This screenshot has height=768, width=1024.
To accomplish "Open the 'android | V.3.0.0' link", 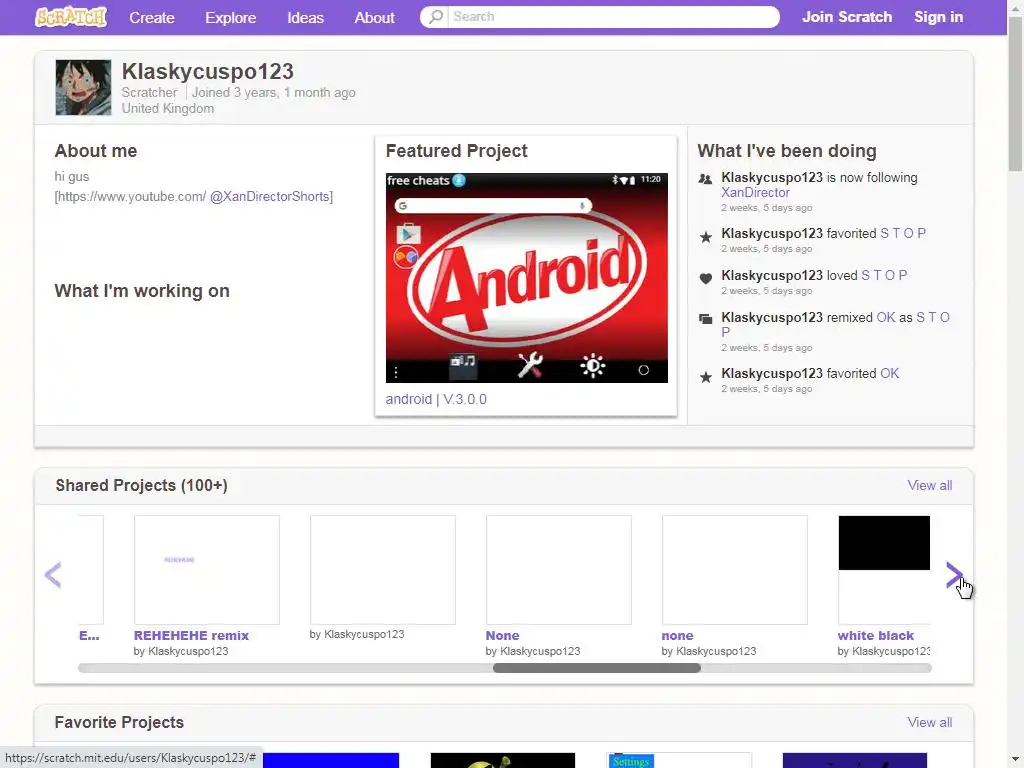I will [x=436, y=399].
